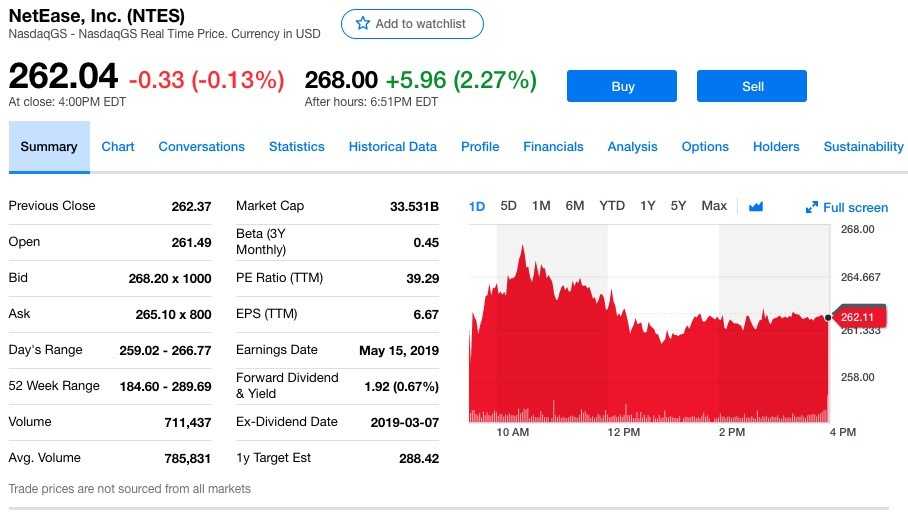
Task: Click the blue Buy button
Action: 622,86
